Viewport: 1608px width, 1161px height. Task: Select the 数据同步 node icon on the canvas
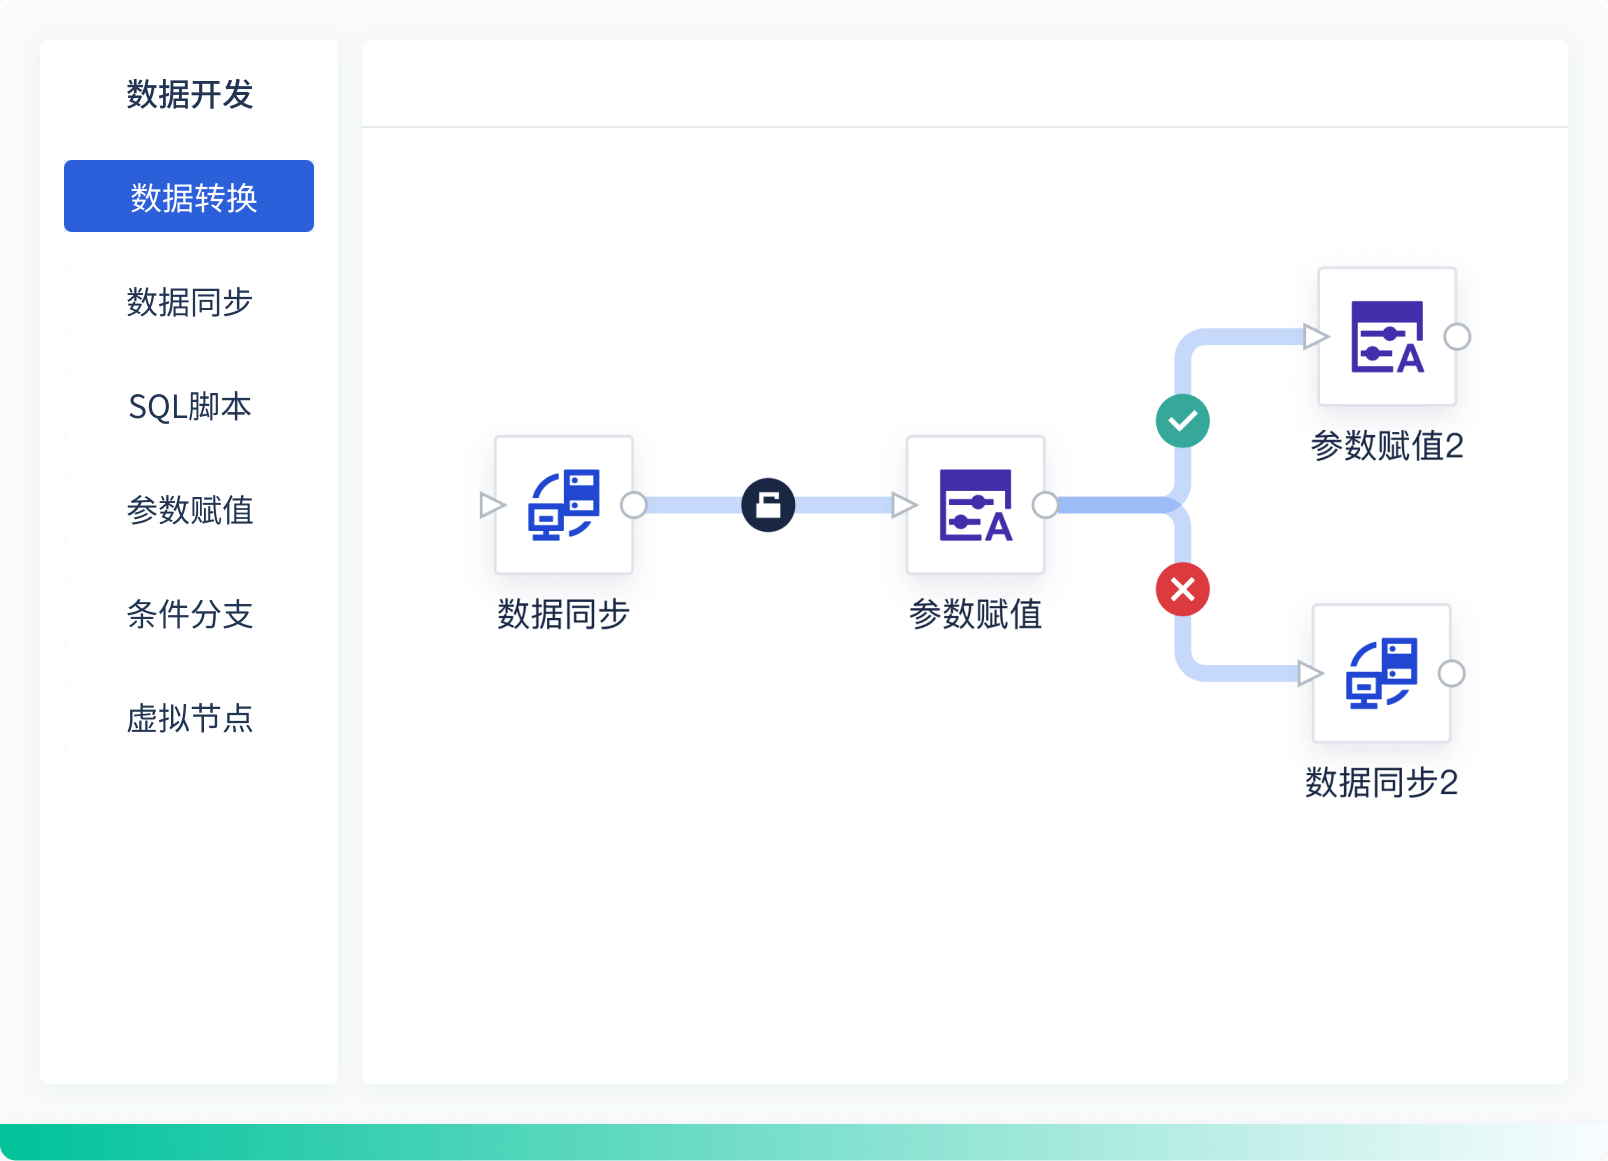pos(563,504)
